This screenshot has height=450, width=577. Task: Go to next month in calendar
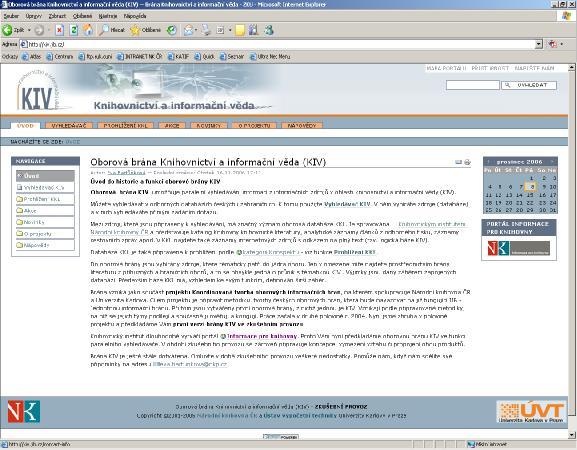click(552, 162)
